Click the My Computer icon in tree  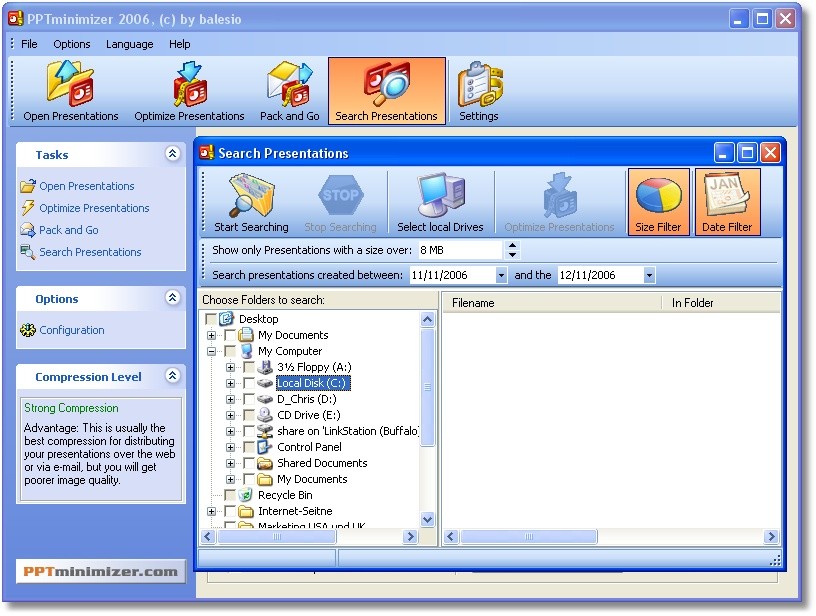click(246, 351)
